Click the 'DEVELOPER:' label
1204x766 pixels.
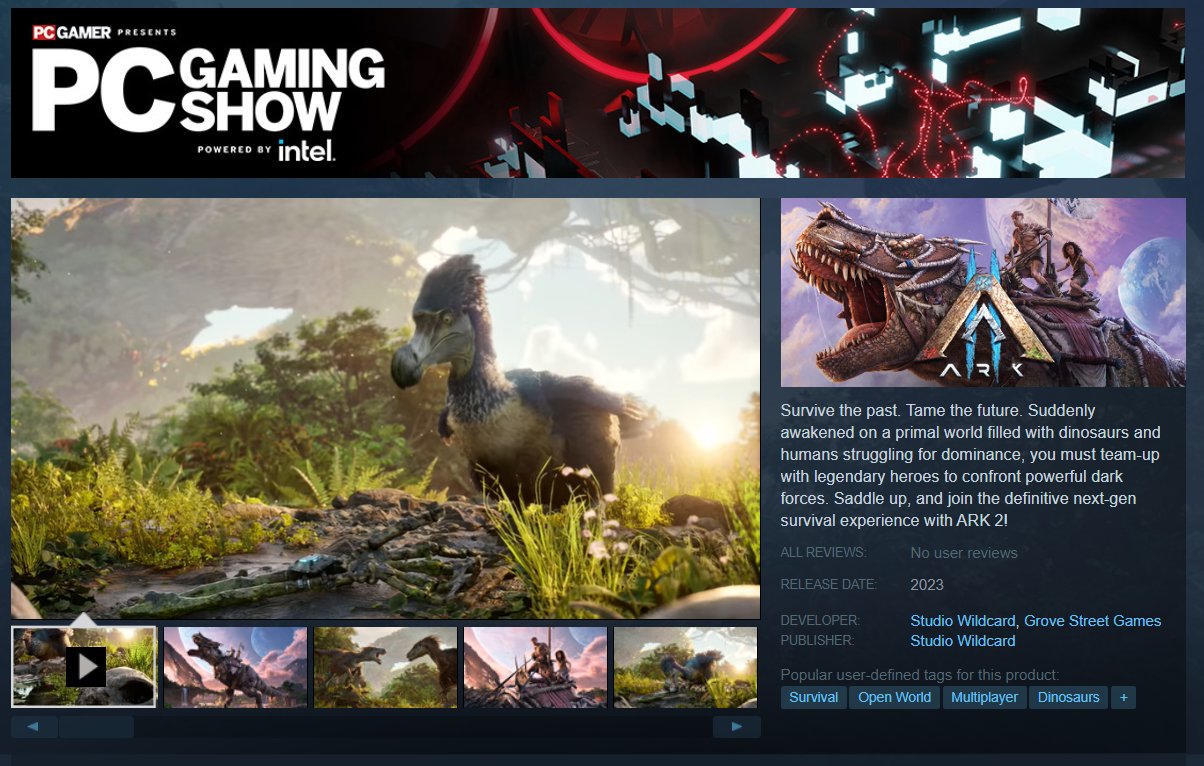[820, 621]
